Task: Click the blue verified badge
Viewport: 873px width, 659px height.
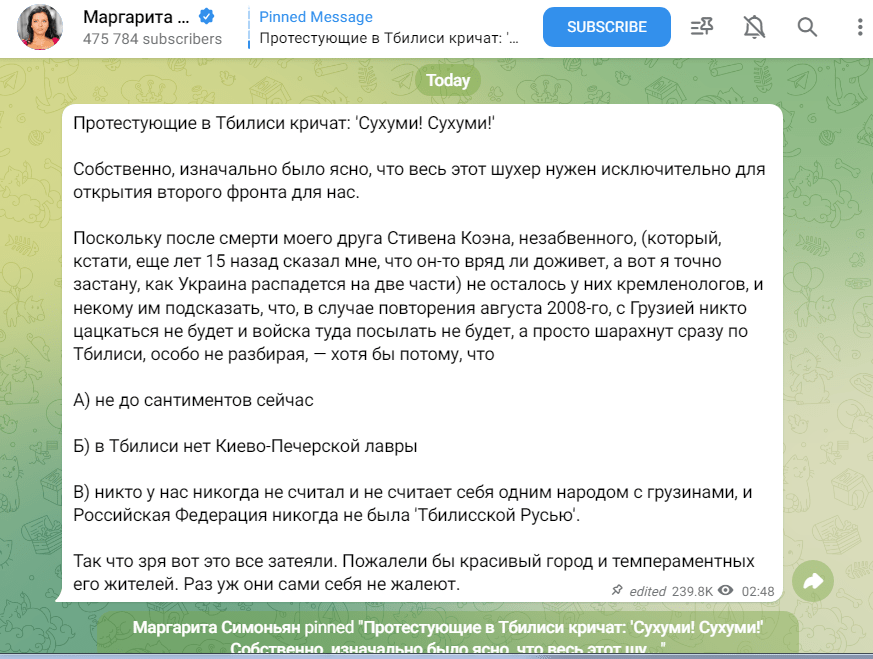Action: 206,17
